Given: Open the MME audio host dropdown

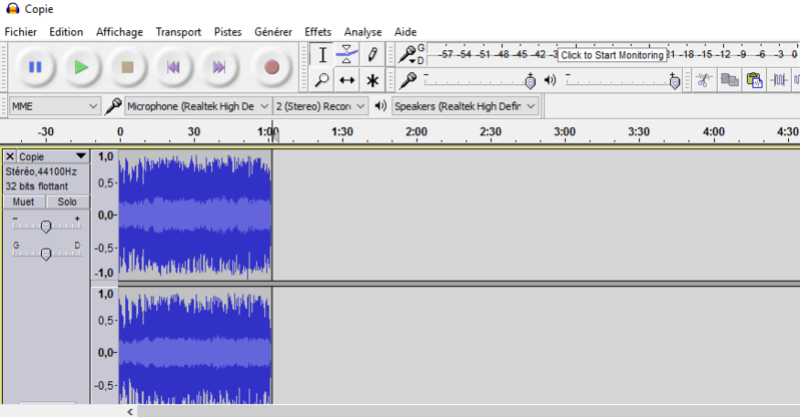Looking at the screenshot, I should (54, 106).
